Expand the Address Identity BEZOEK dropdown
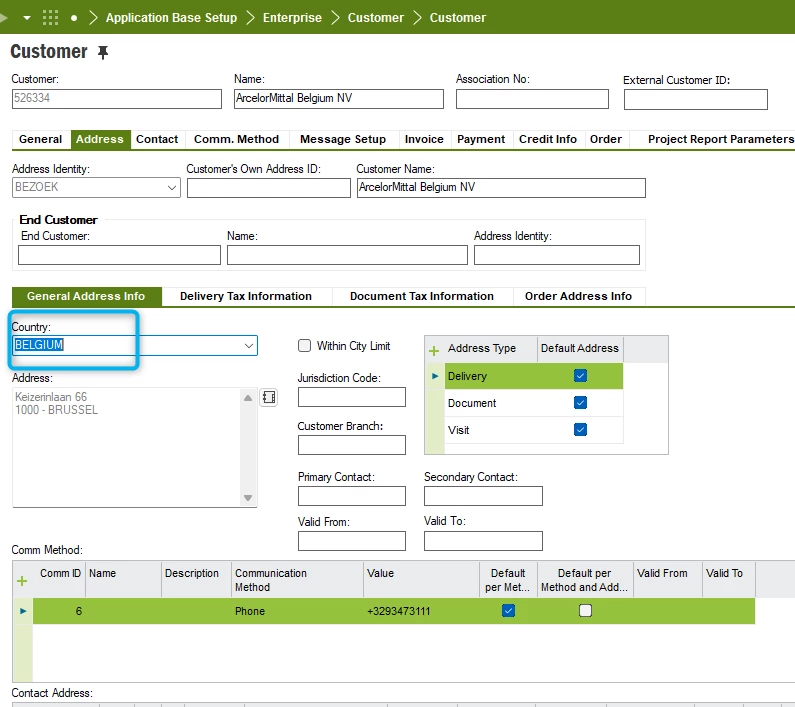The width and height of the screenshot is (795, 707). point(172,188)
